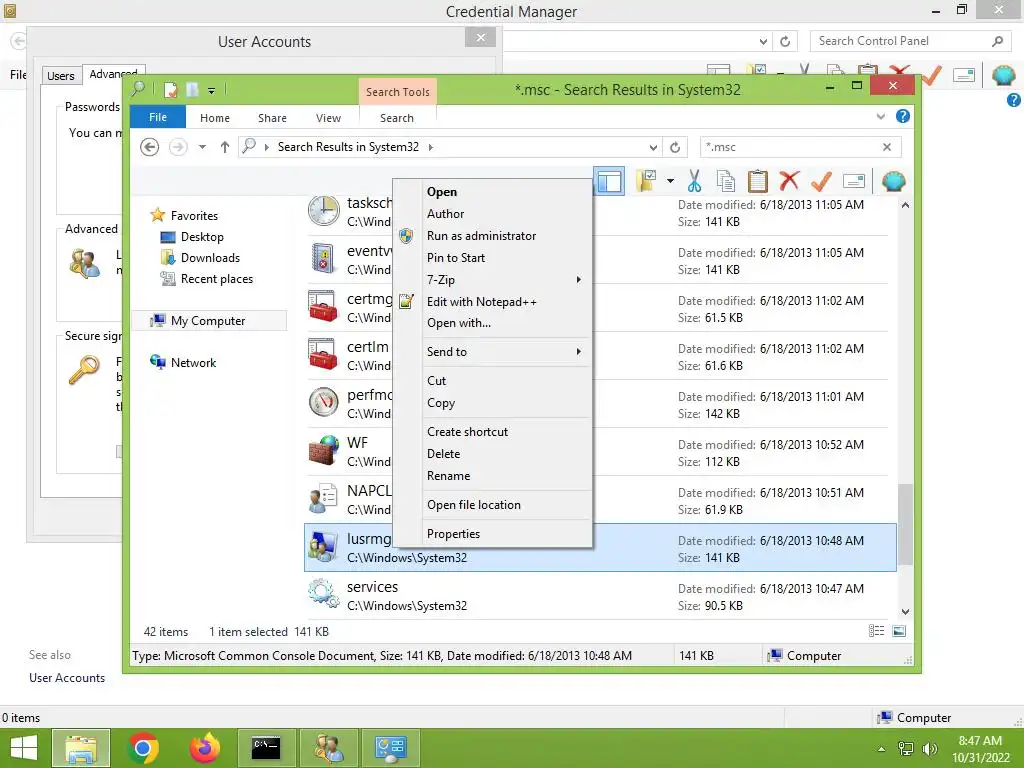Switch to Users tab in User Accounts

[x=61, y=76]
